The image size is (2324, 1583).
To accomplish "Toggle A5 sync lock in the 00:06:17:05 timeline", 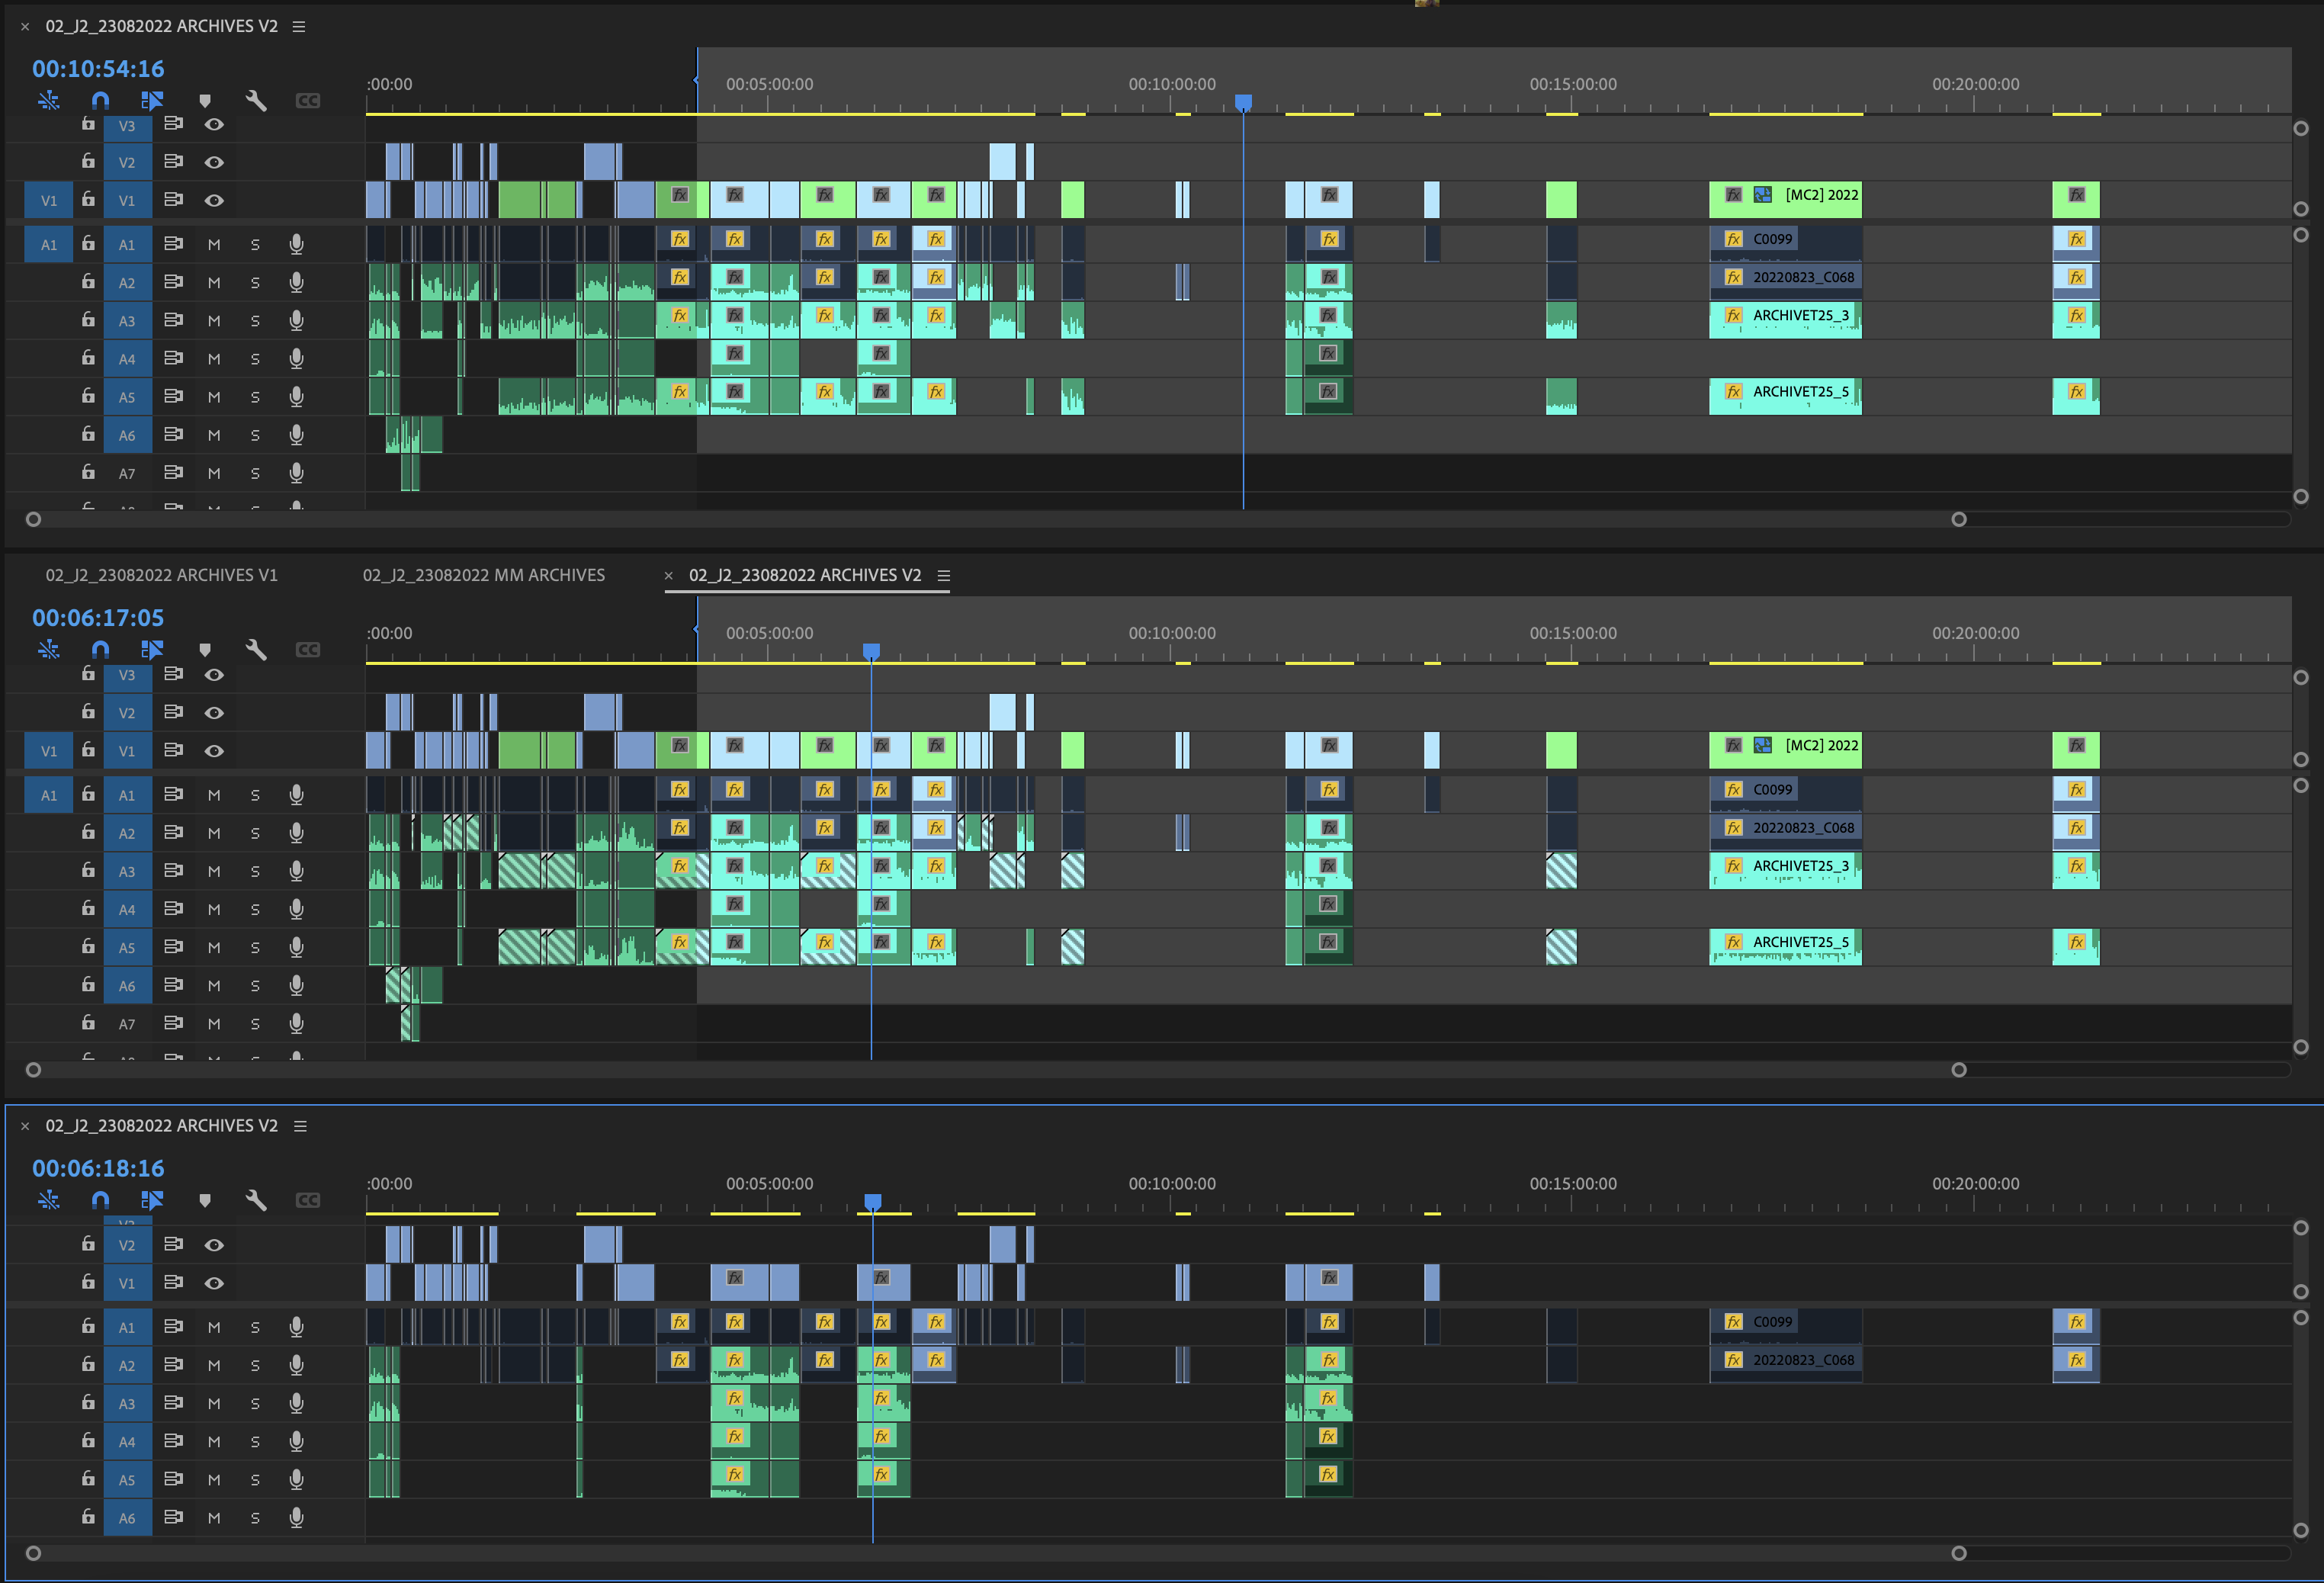I will pos(173,947).
